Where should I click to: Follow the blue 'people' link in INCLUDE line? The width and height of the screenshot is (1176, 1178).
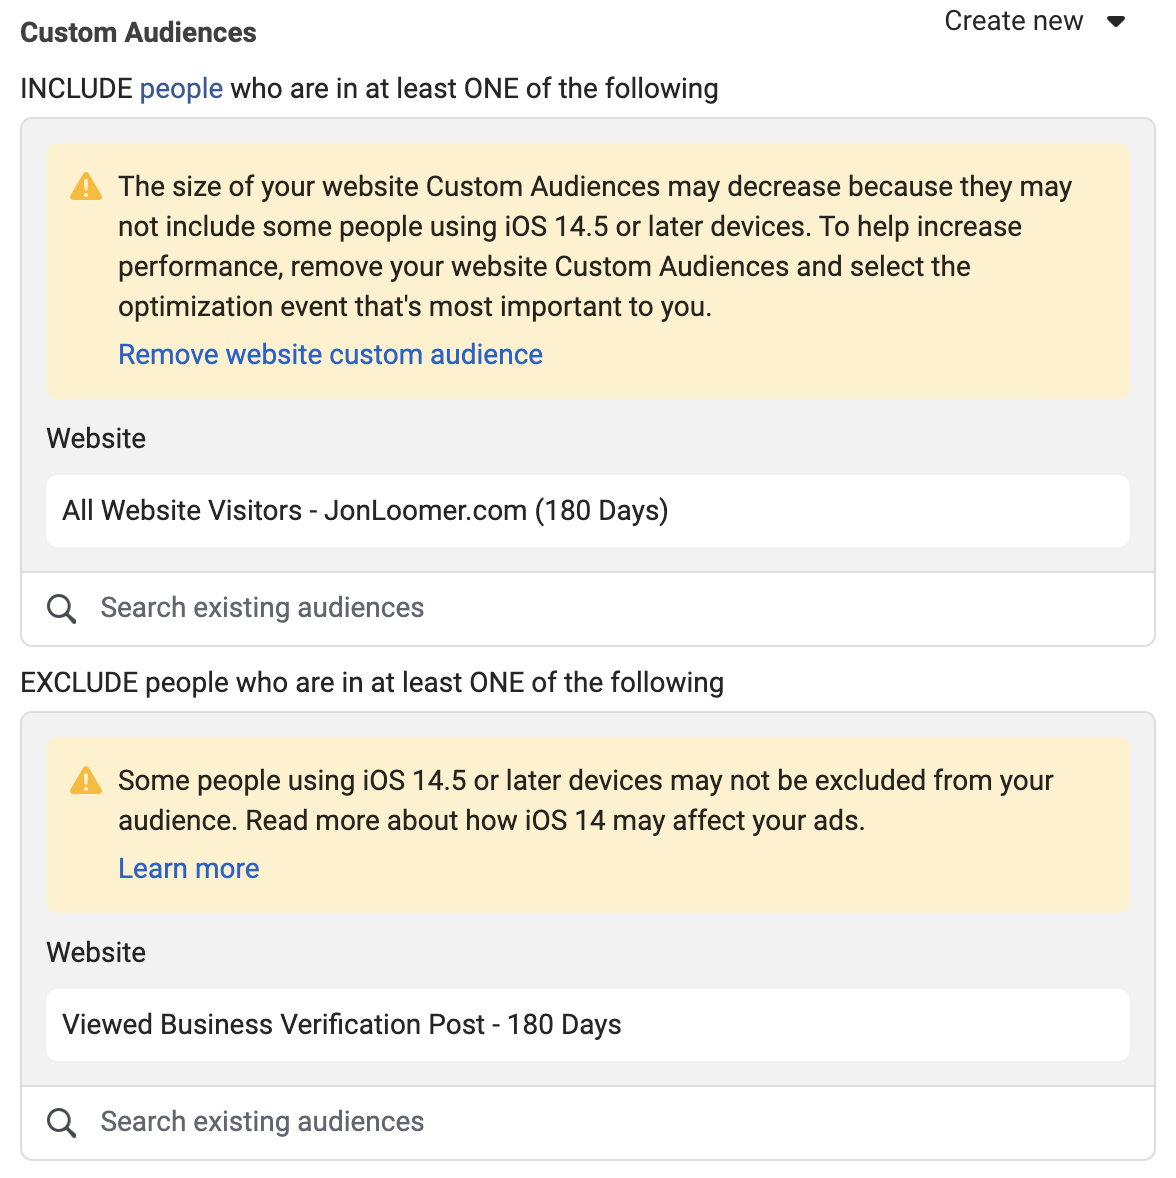pos(181,89)
